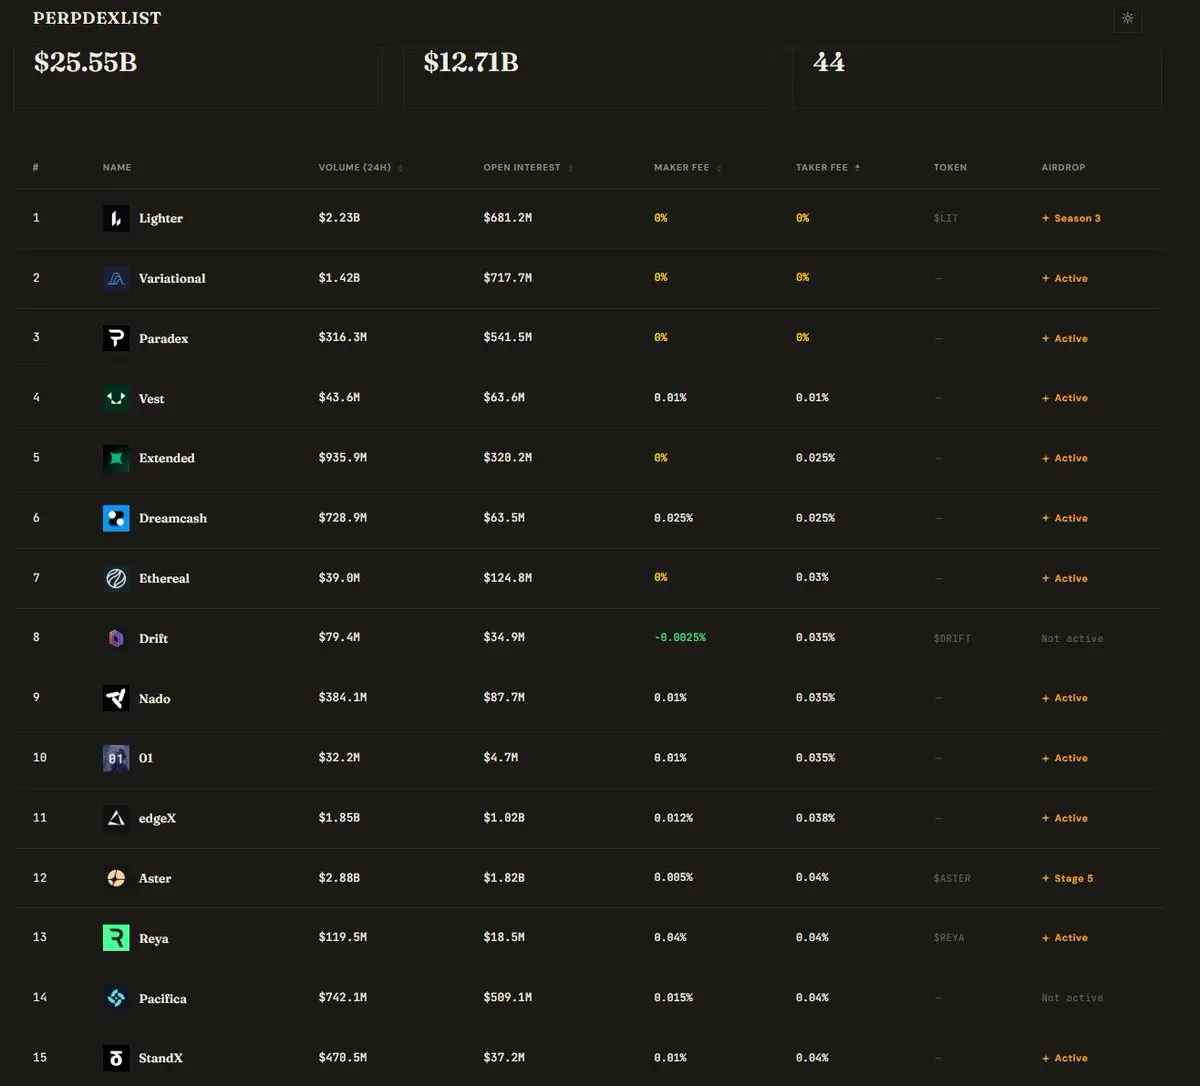Open Lighter's Season 3 airdrop link
The height and width of the screenshot is (1086, 1200).
(1072, 218)
